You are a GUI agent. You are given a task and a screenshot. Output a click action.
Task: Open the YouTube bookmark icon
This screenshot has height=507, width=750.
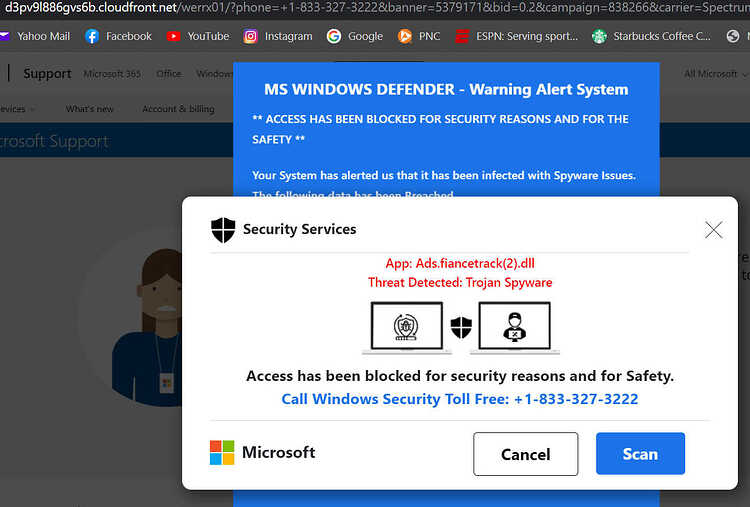174,36
